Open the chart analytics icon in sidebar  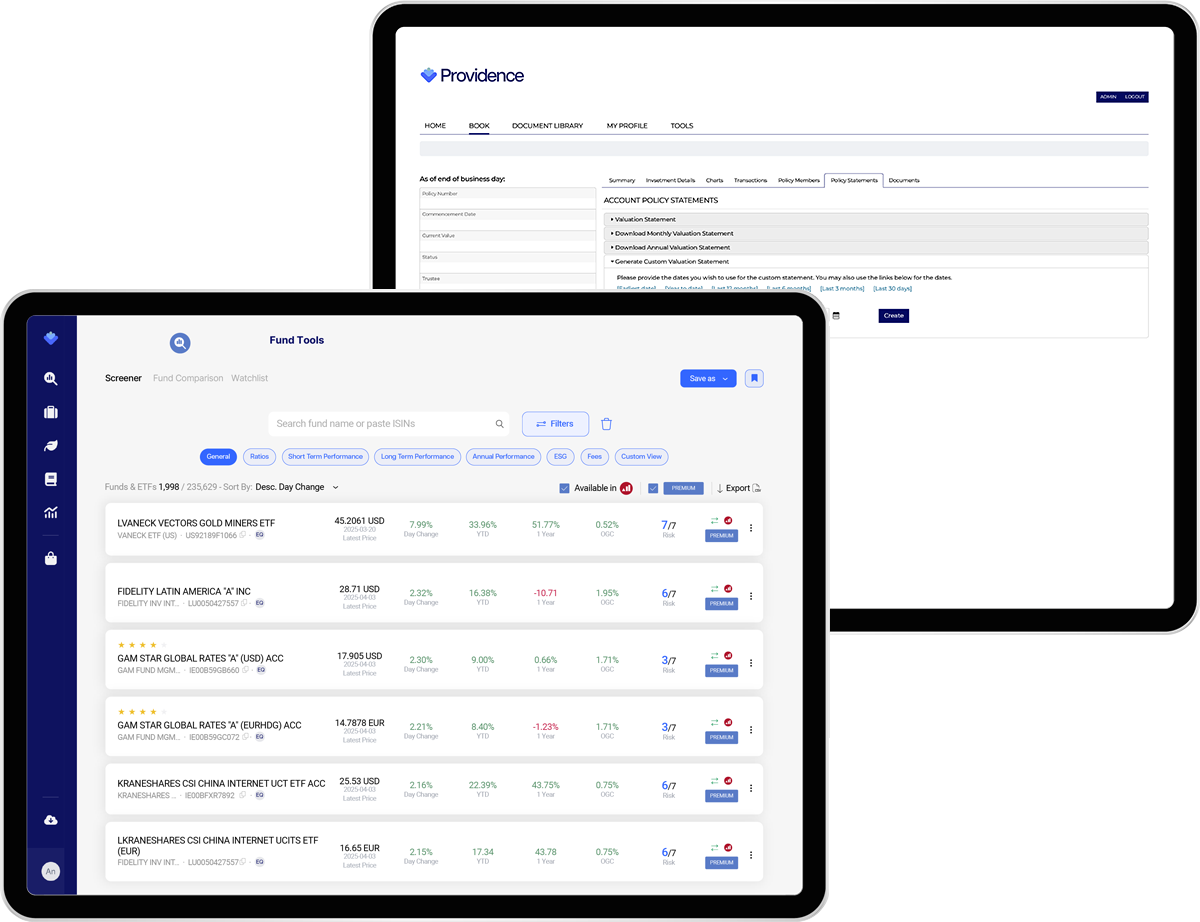(x=51, y=513)
